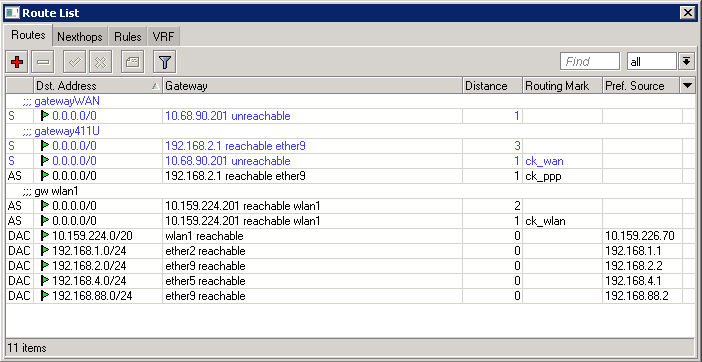Click flag icon of 192.168.88.0/24 route
The height and width of the screenshot is (362, 702).
pyautogui.click(x=45, y=296)
